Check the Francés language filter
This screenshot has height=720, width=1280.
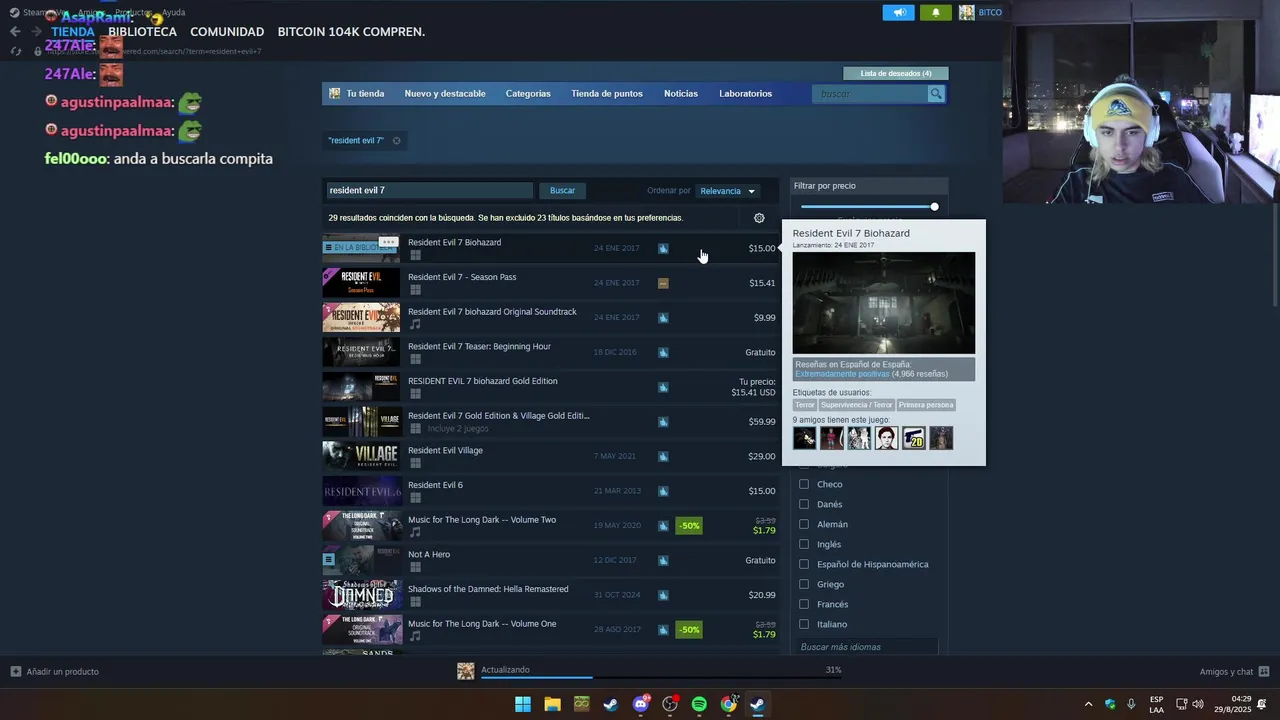(804, 604)
